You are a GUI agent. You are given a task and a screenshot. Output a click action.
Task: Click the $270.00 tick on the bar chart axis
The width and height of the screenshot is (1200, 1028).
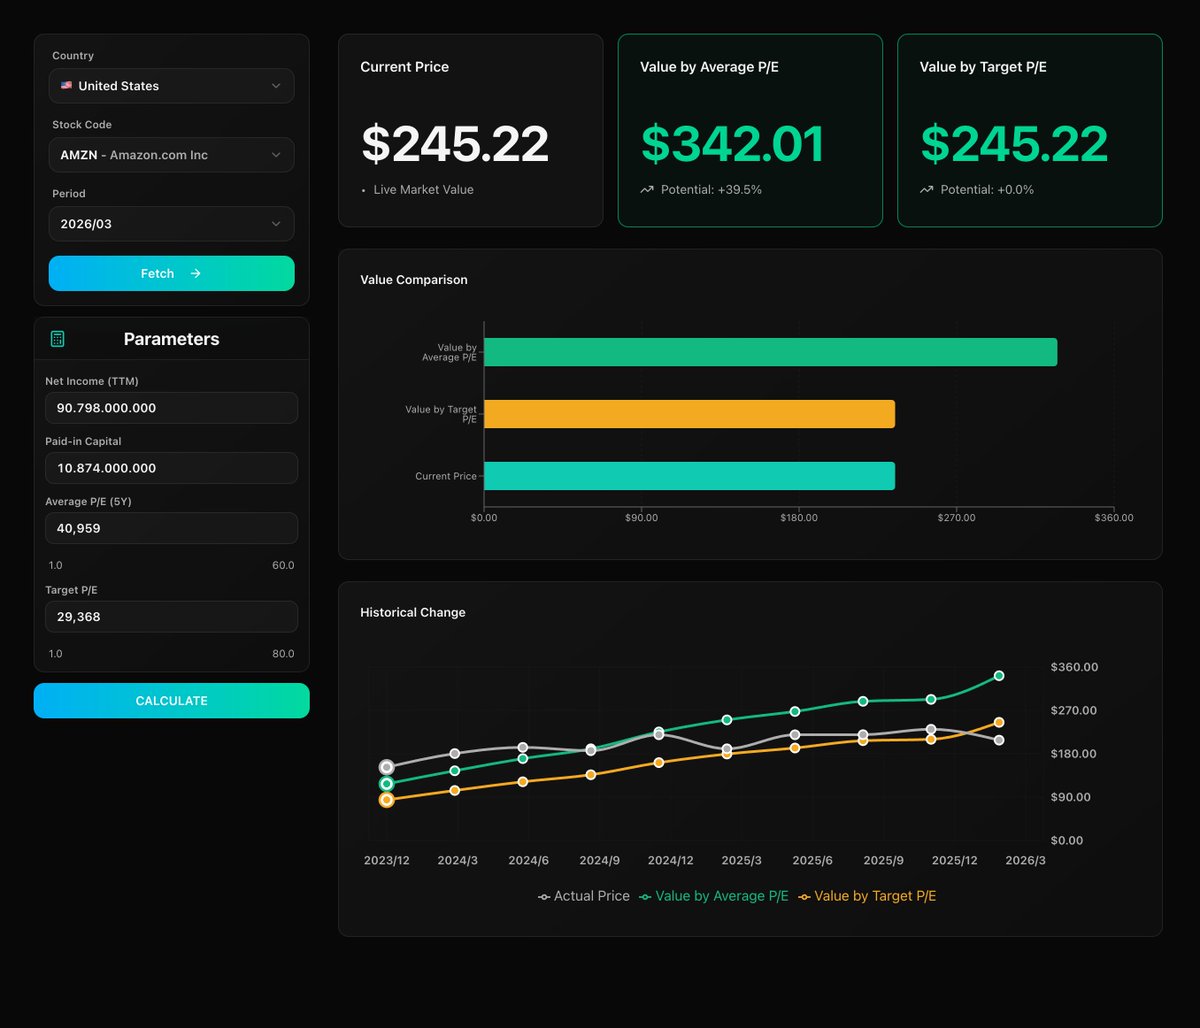click(956, 518)
